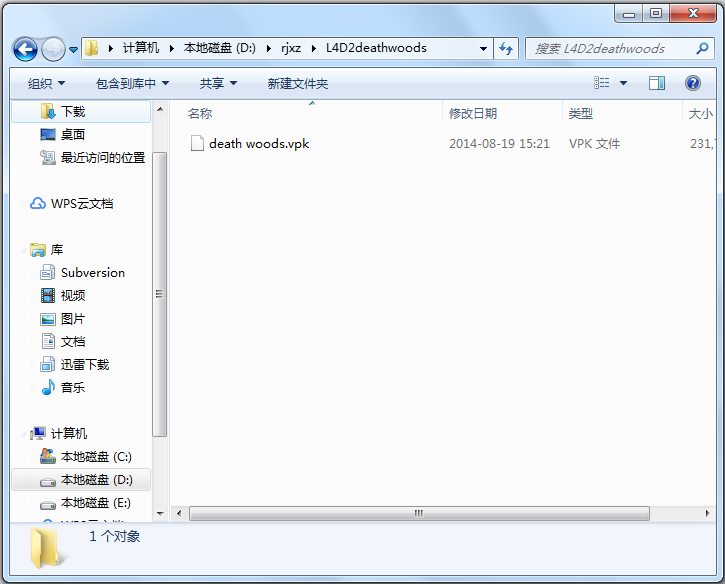Sort files by 修改日期 column header
Viewport: 725px width, 584px height.
473,114
